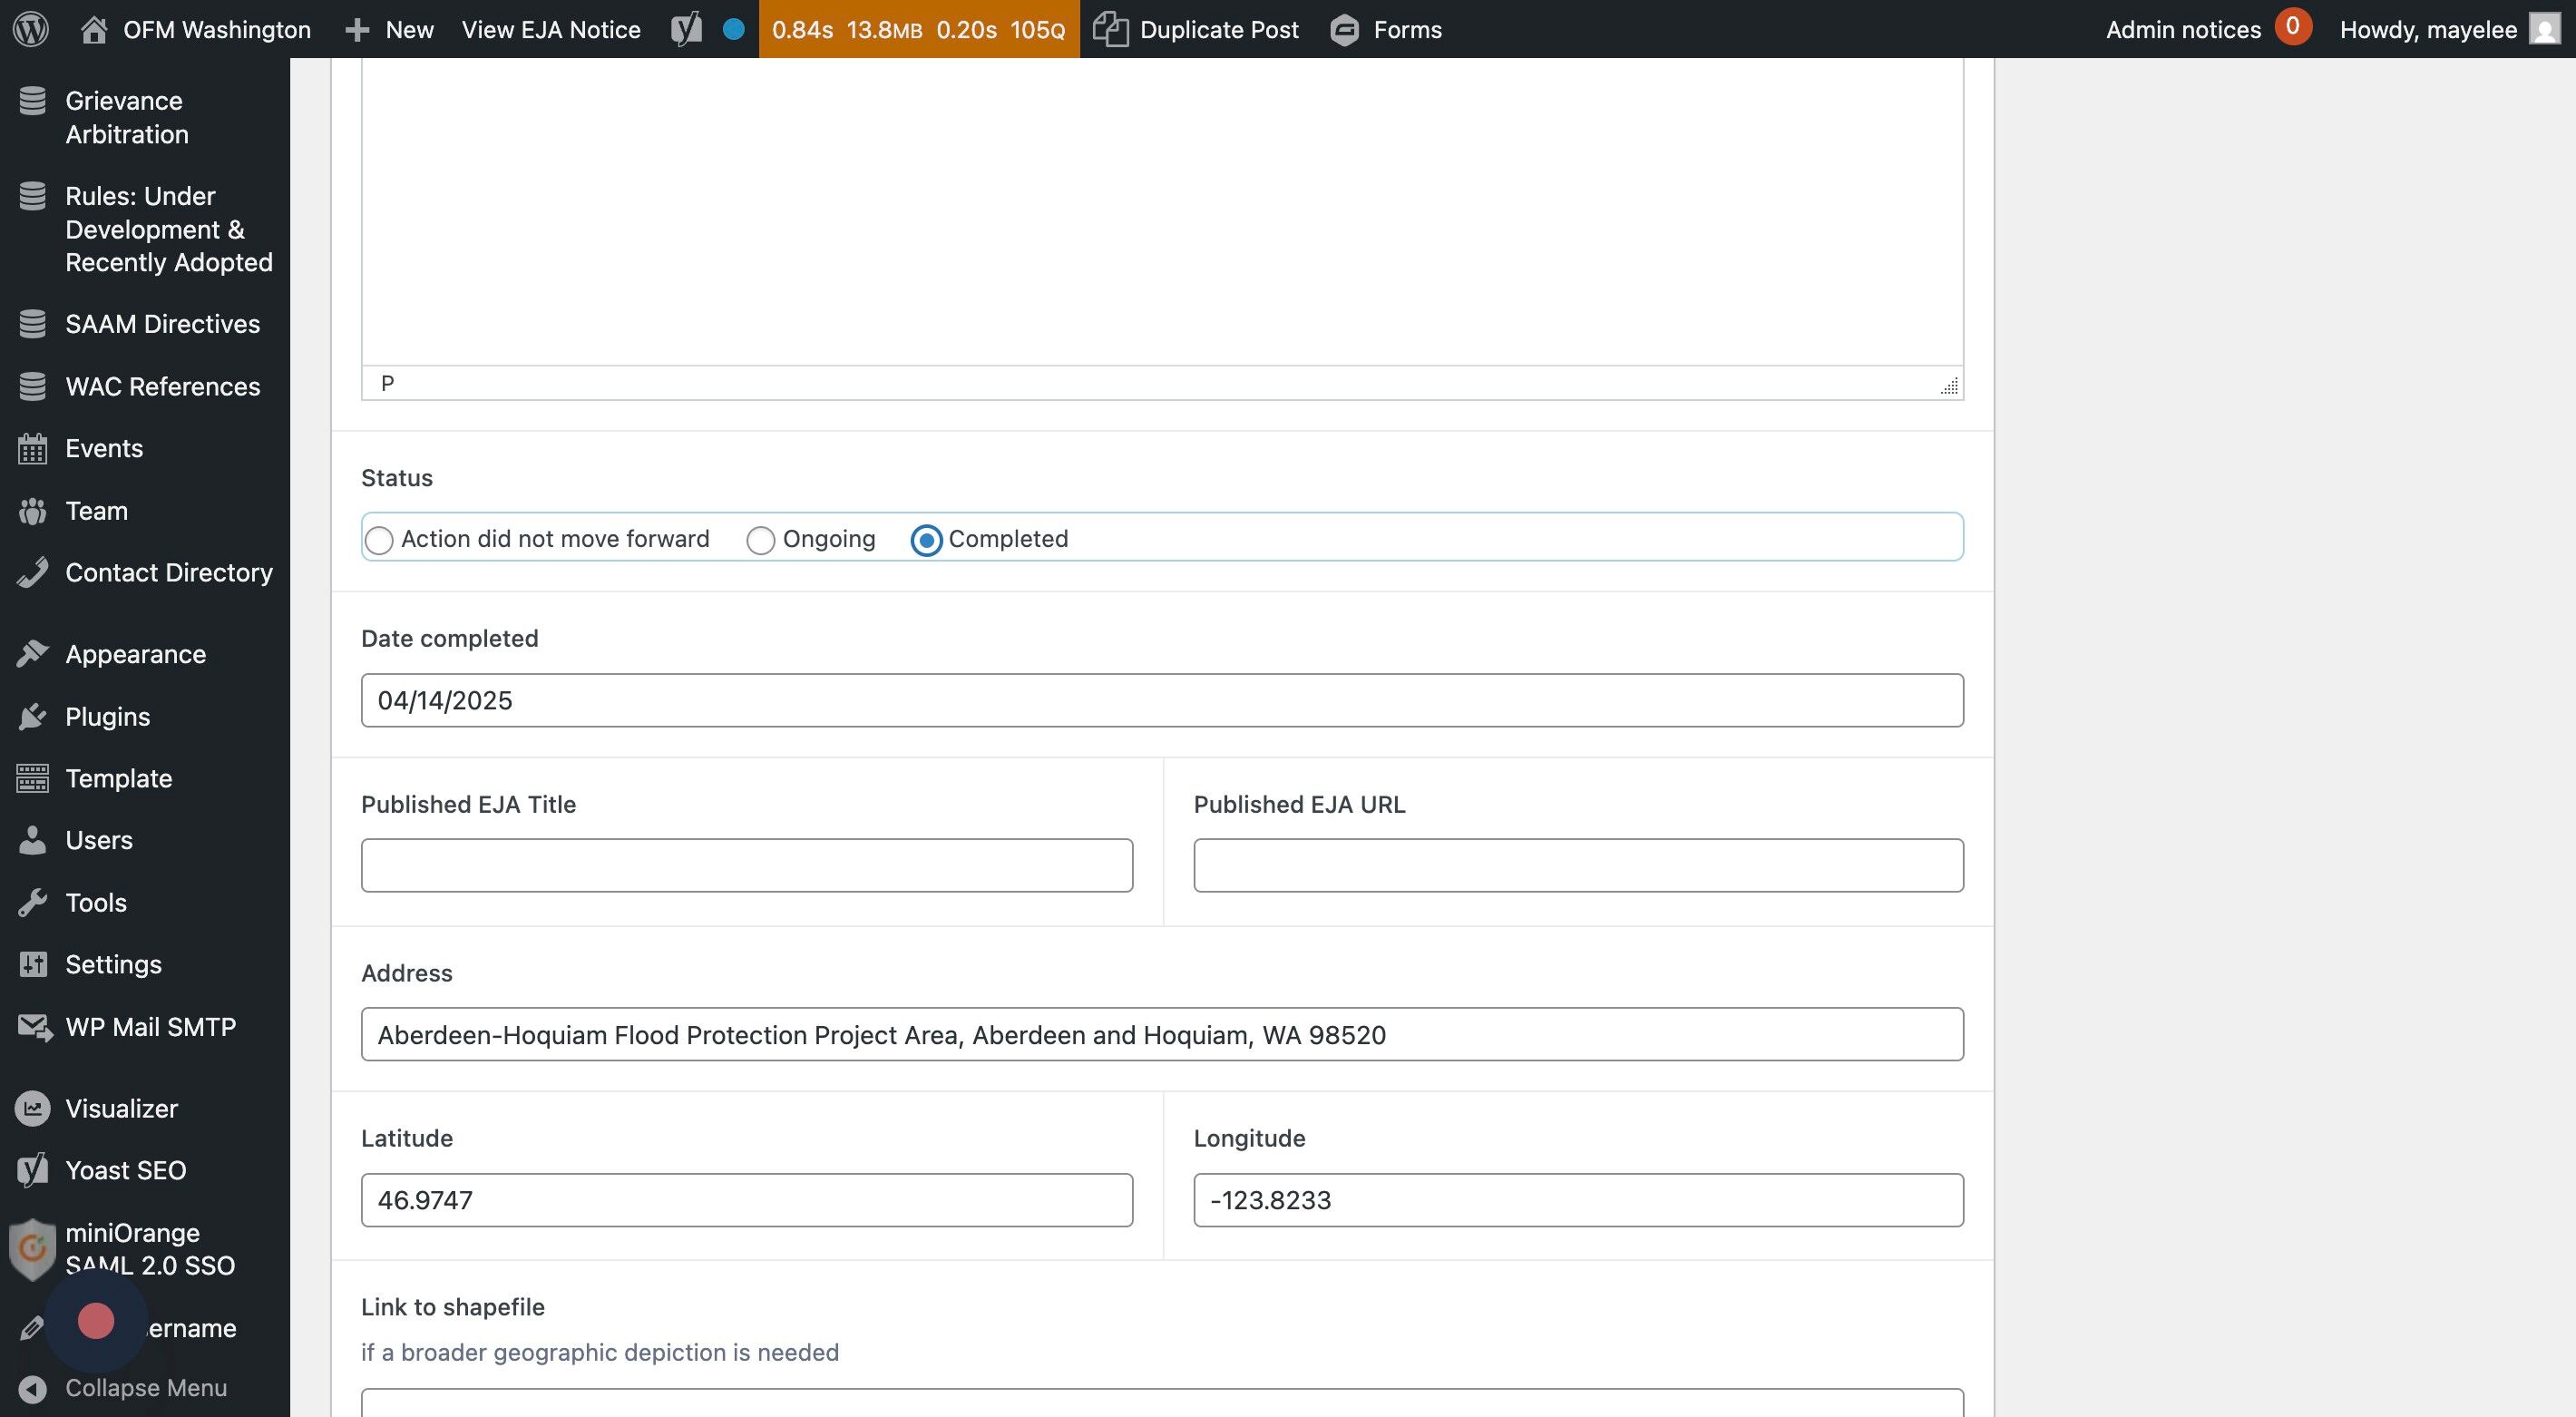Image resolution: width=2576 pixels, height=1417 pixels.
Task: Grab the editor resize handle
Action: pos(1949,386)
